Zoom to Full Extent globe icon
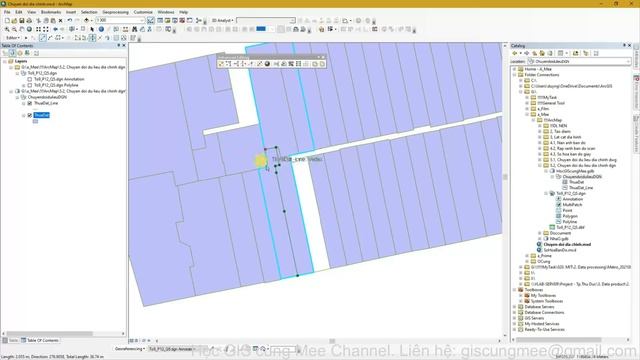Image resolution: width=640 pixels, height=360 pixels. (29, 29)
